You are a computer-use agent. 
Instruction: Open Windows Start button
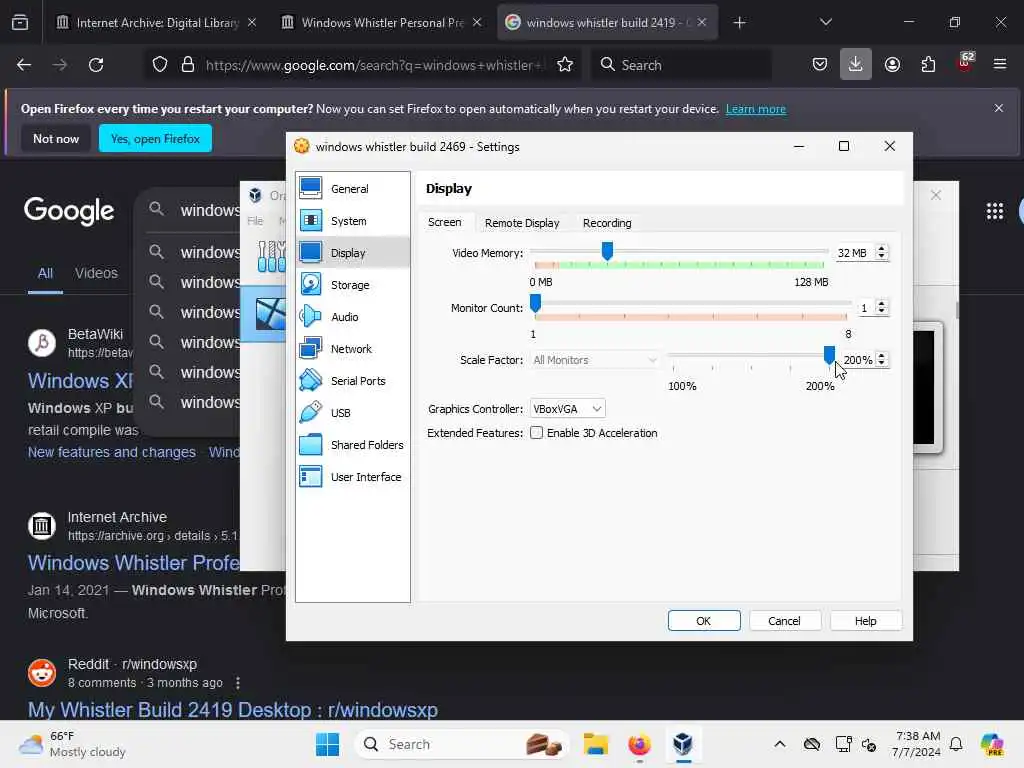(x=327, y=744)
